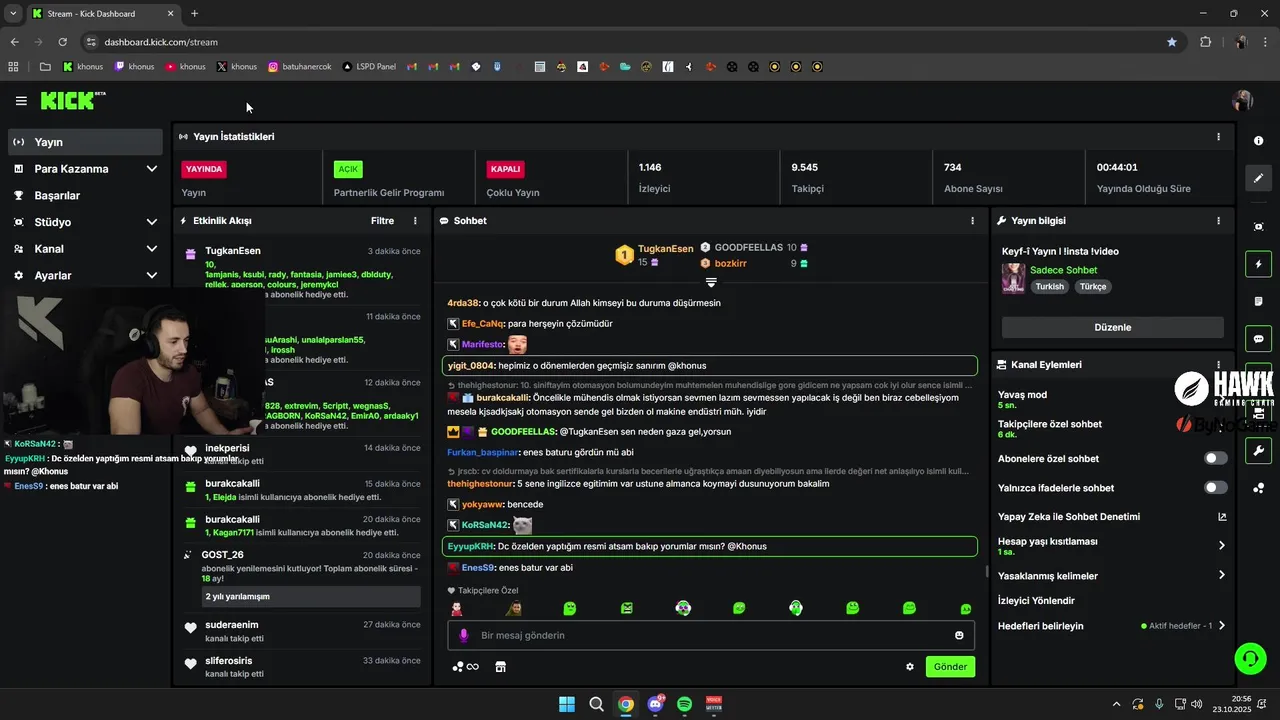This screenshot has height=720, width=1280.
Task: Open Yayın İstatistikleri three-dot menu
Action: 1218,137
